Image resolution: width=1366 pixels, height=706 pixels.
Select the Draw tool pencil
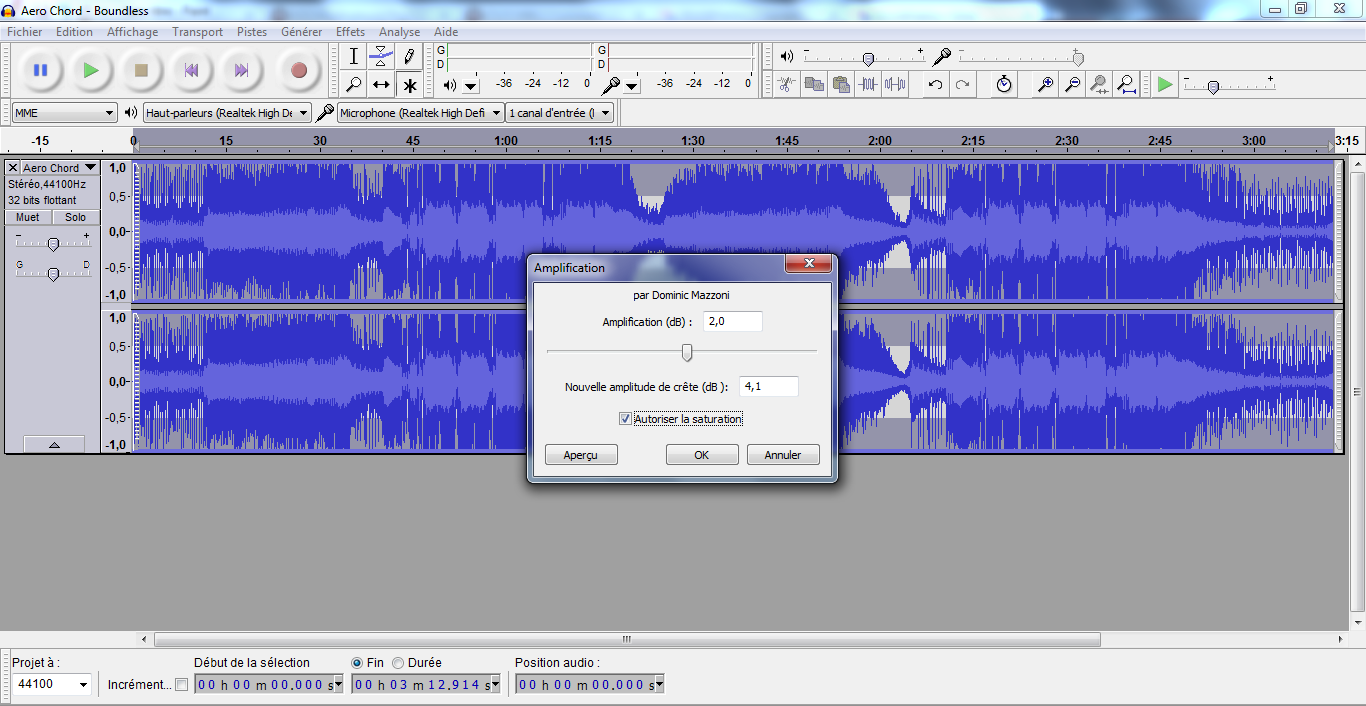pyautogui.click(x=409, y=57)
